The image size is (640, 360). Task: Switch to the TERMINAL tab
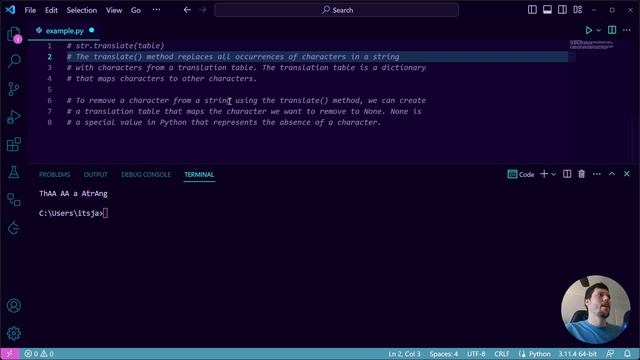click(x=199, y=175)
